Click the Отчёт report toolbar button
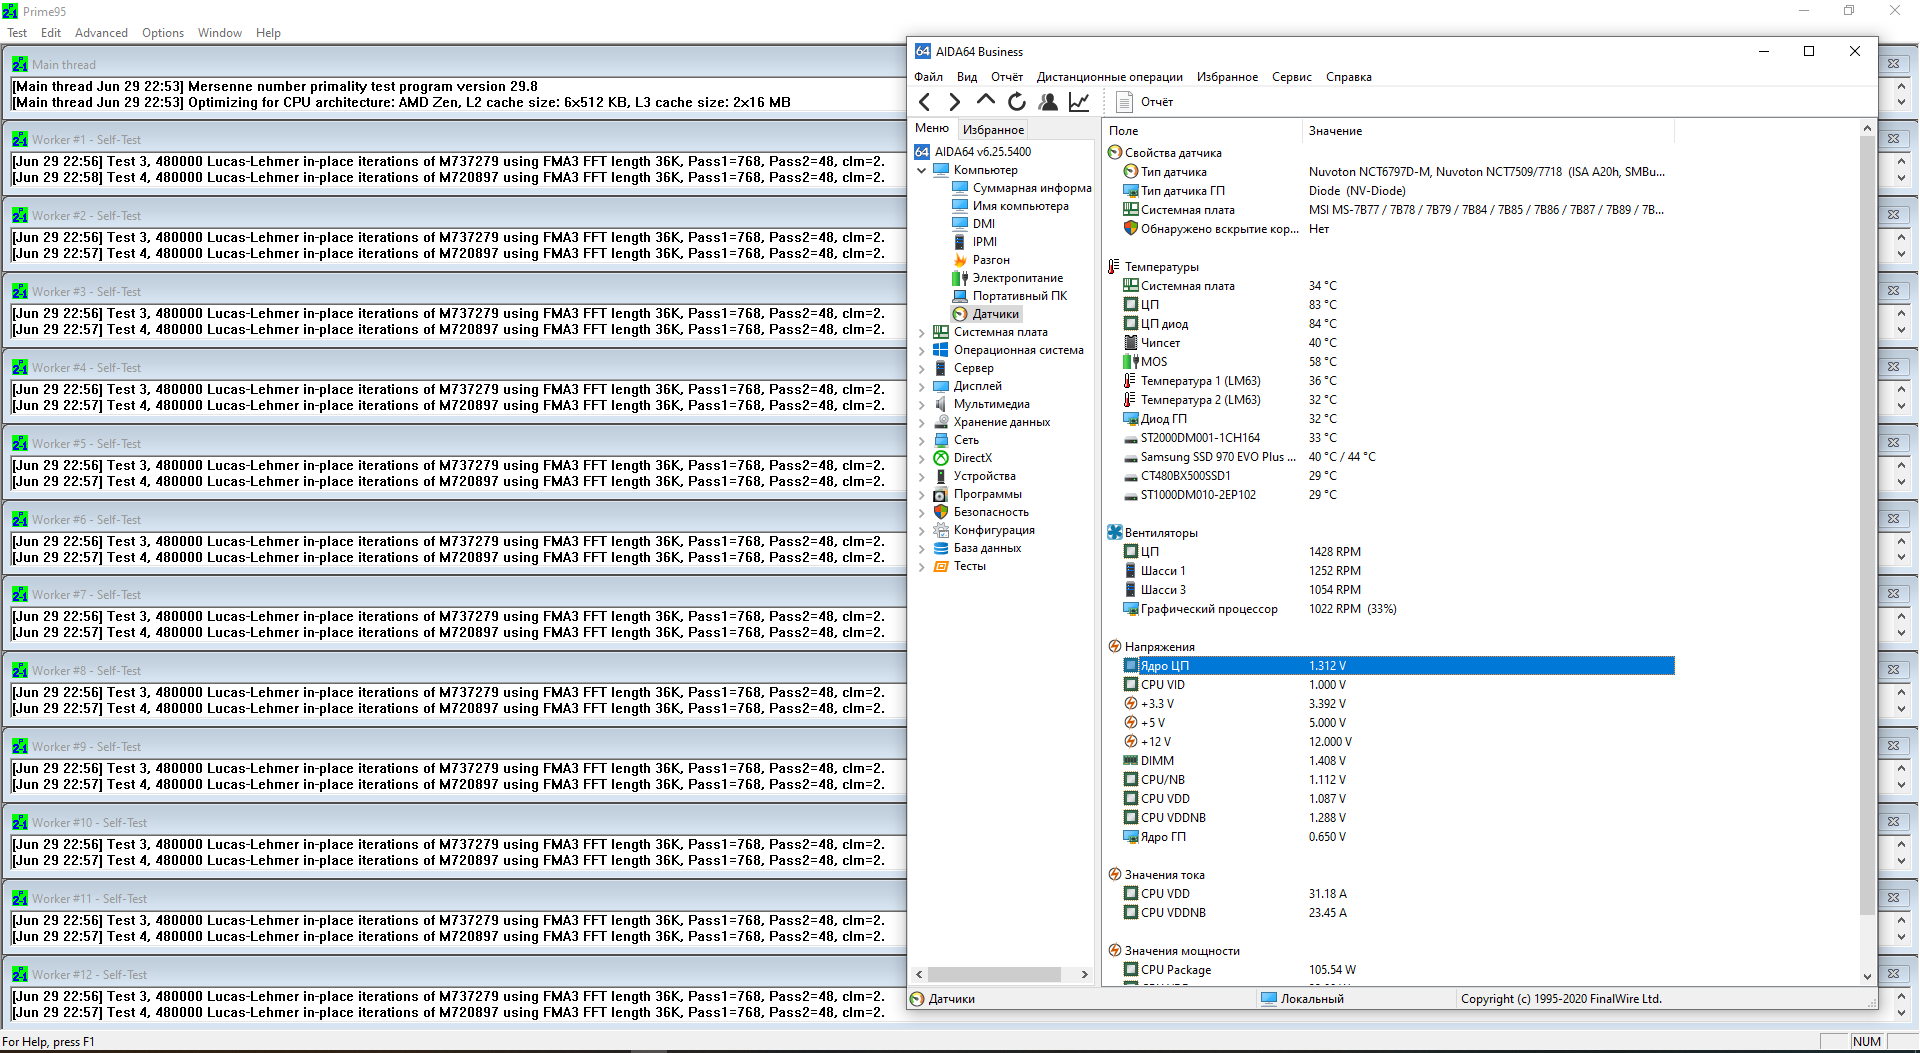Screen dimensions: 1920x1053 point(1145,102)
